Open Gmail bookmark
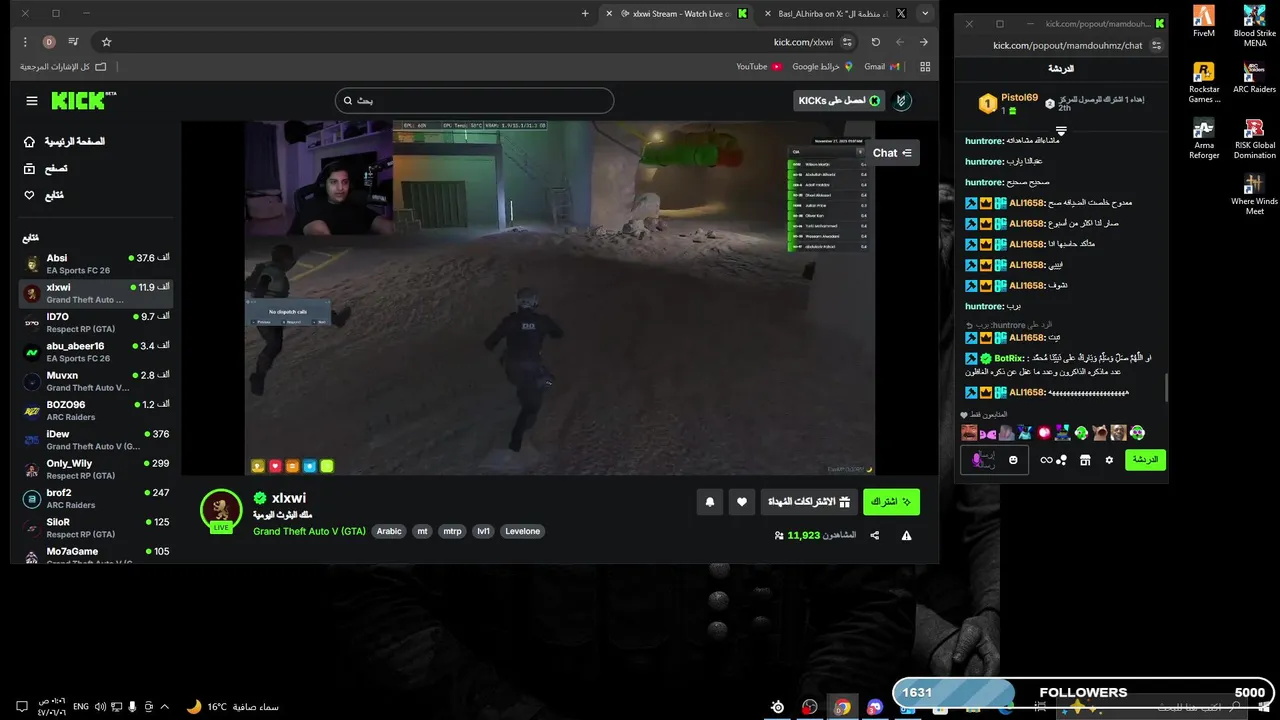This screenshot has width=1280, height=720. [x=882, y=67]
